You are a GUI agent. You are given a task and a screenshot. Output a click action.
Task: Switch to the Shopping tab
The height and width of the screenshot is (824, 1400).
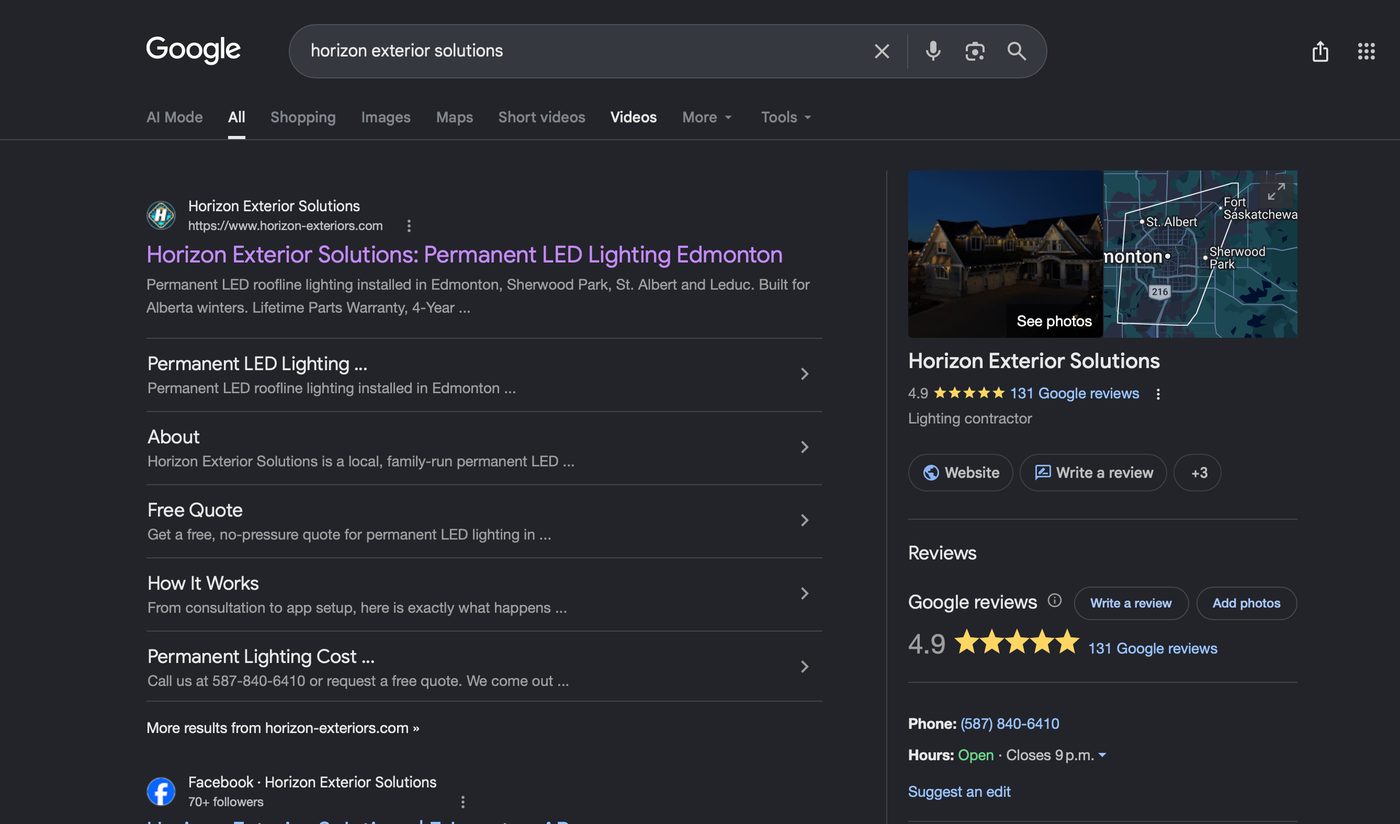pyautogui.click(x=303, y=117)
